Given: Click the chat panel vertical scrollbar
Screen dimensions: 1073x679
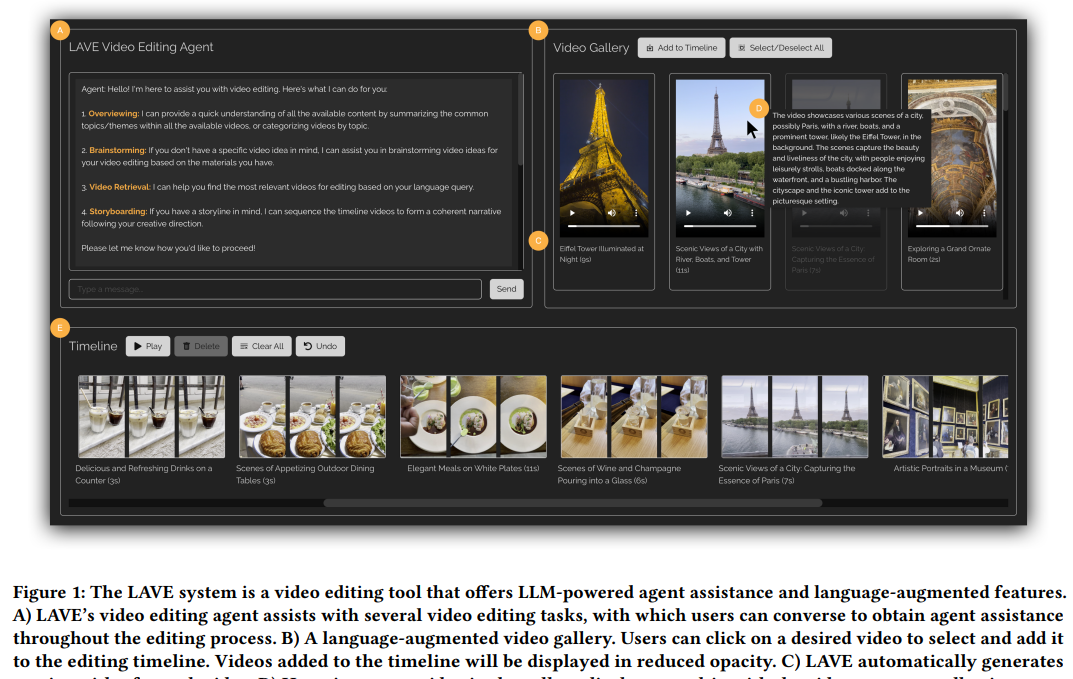Looking at the screenshot, I should (521, 120).
